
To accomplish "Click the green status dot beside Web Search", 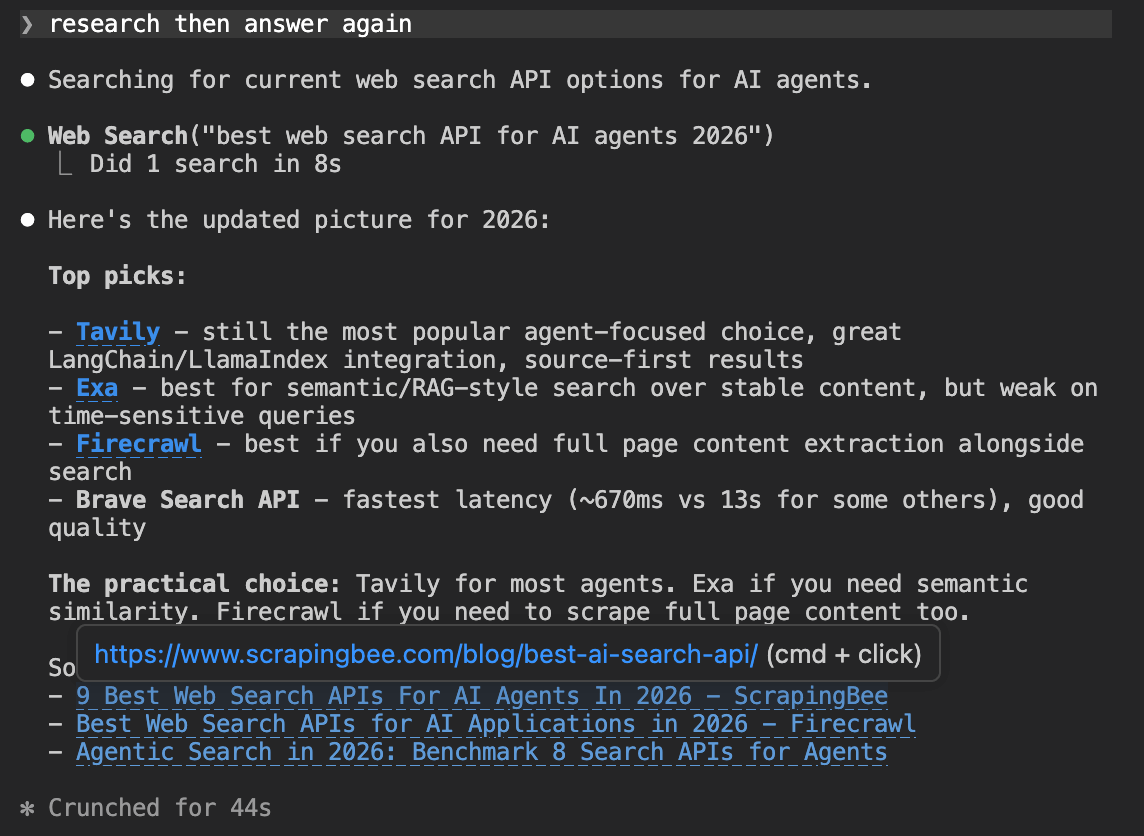I will click(28, 135).
